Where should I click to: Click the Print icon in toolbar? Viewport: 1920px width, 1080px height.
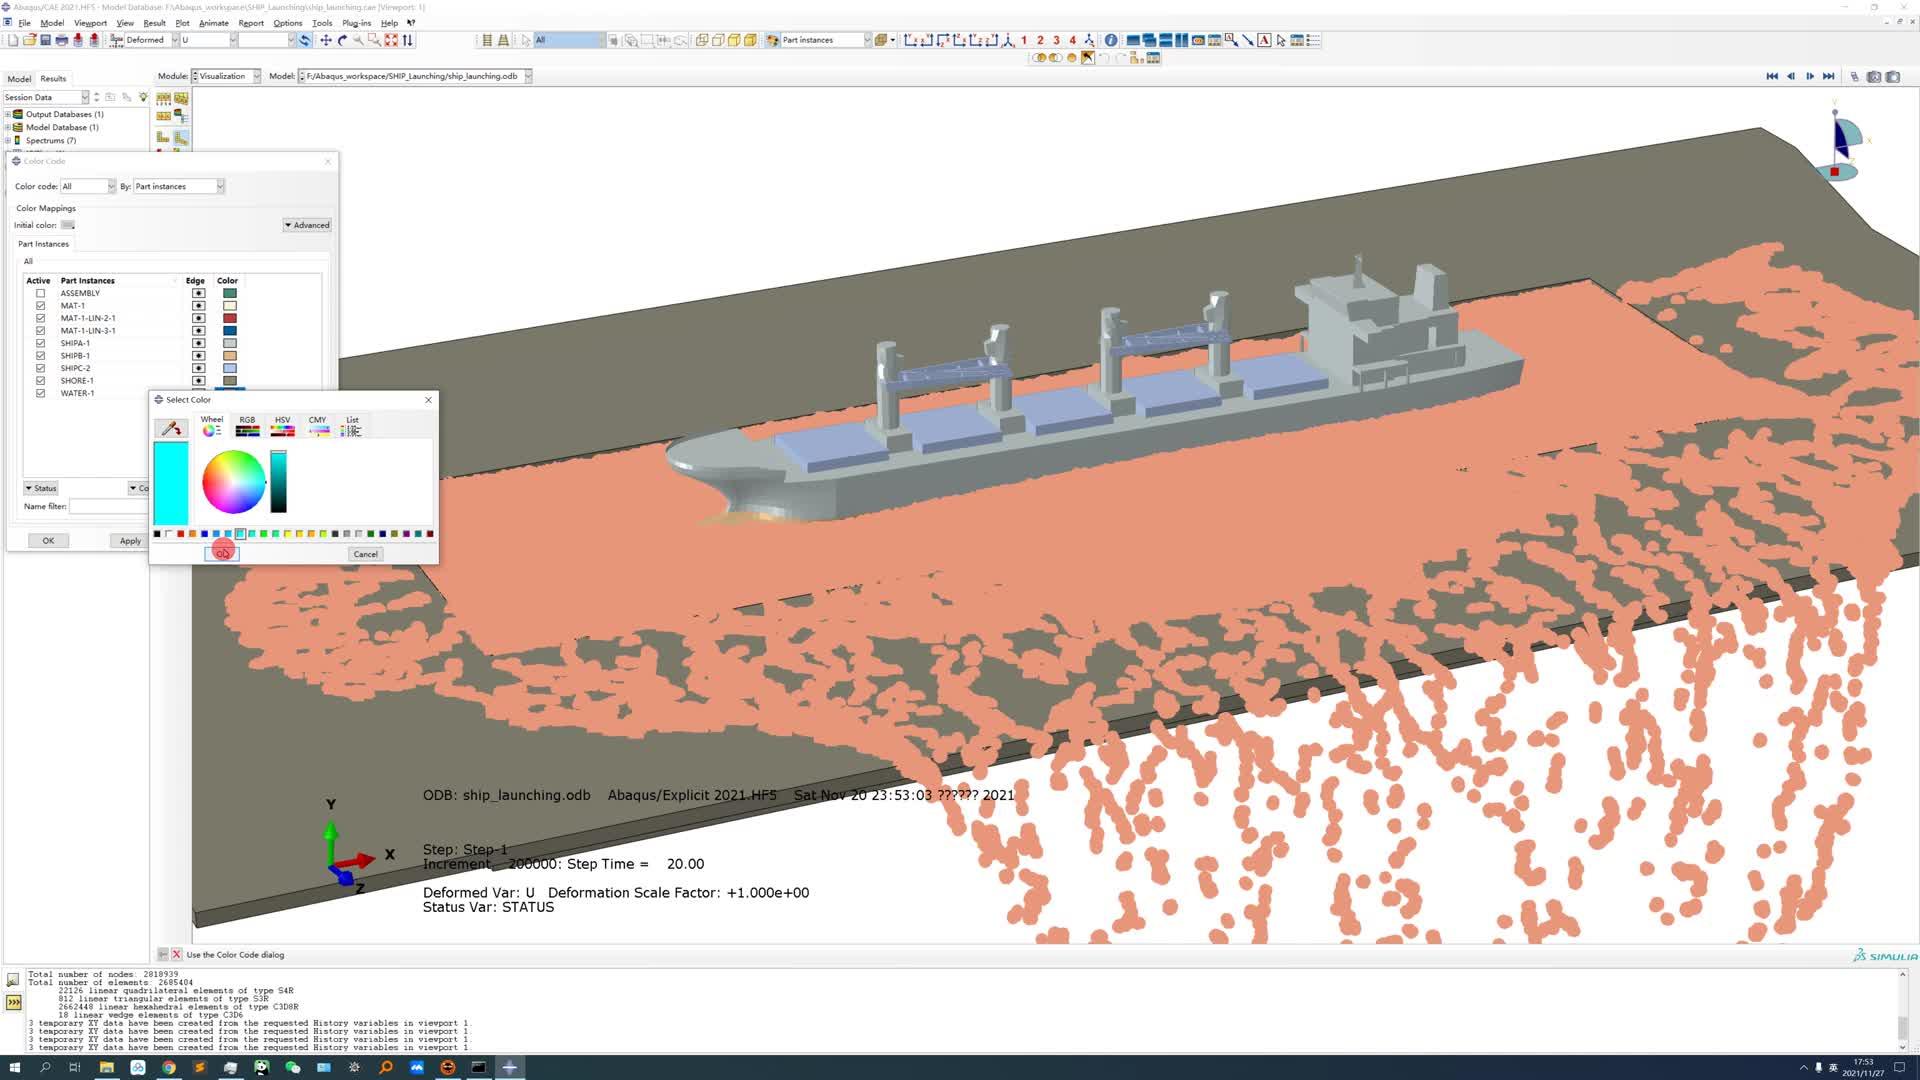(x=62, y=40)
